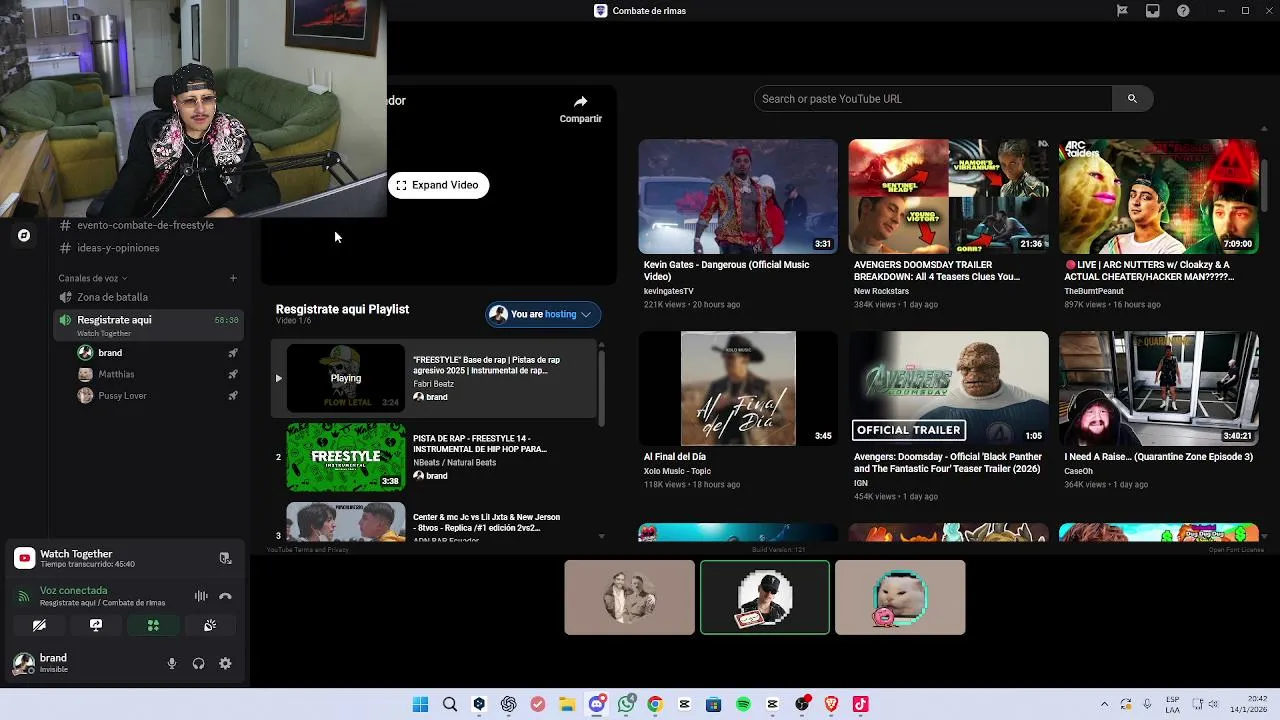The width and height of the screenshot is (1280, 720).
Task: Open the Discord inbox icon
Action: pyautogui.click(x=1153, y=11)
